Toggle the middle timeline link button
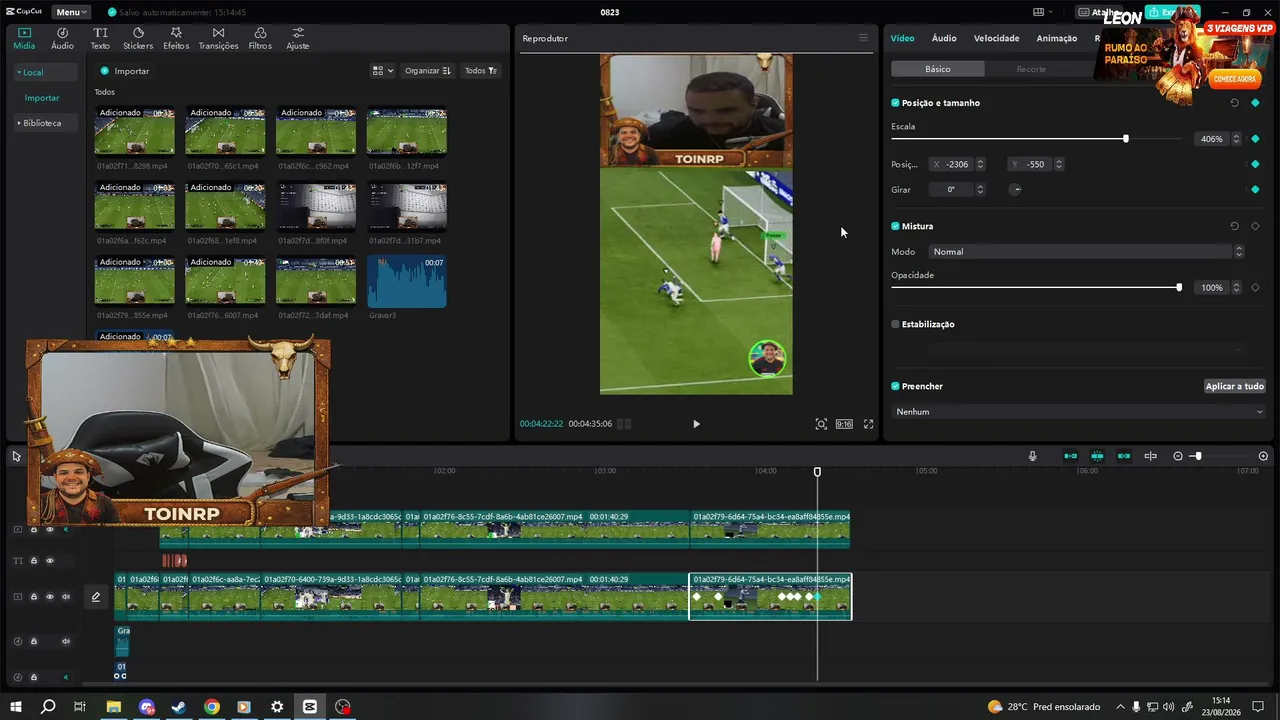The image size is (1280, 720). click(x=1097, y=456)
